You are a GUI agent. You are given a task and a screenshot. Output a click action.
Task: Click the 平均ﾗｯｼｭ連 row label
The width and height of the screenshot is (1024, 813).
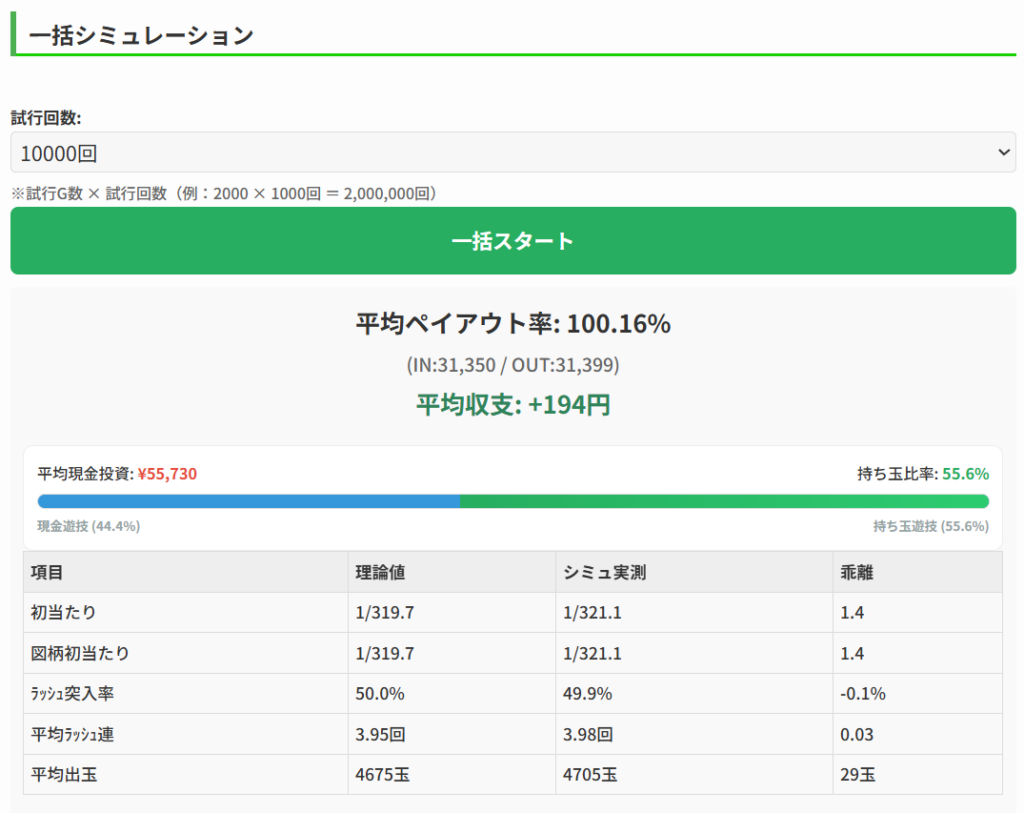[x=72, y=734]
